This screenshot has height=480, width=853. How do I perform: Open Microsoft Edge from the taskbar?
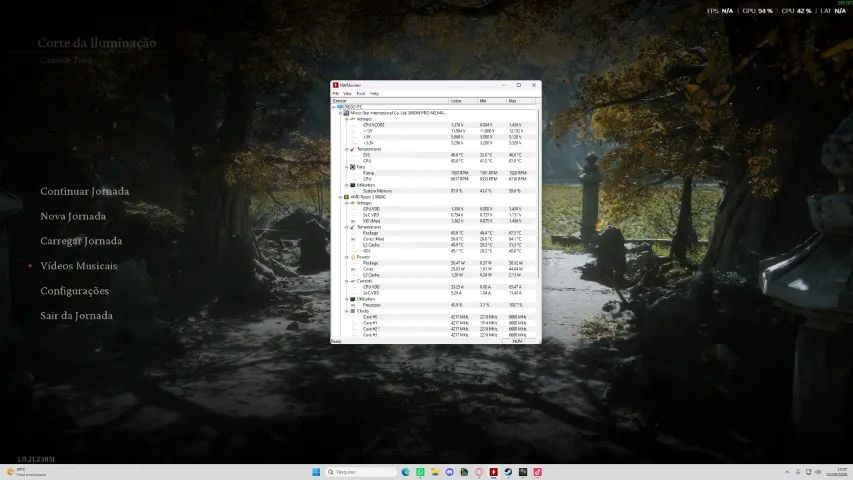pos(405,472)
